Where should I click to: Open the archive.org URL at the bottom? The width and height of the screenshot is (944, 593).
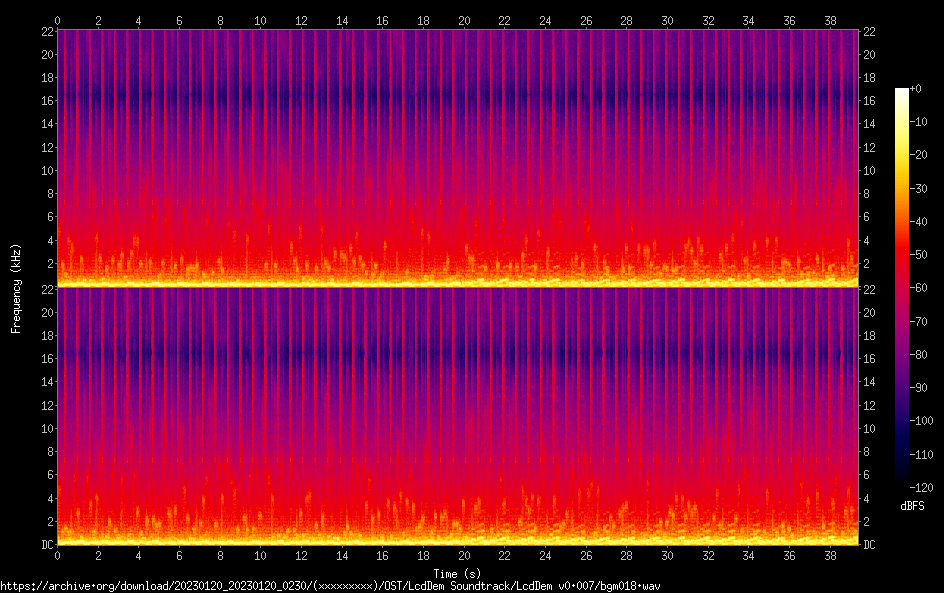(330, 586)
